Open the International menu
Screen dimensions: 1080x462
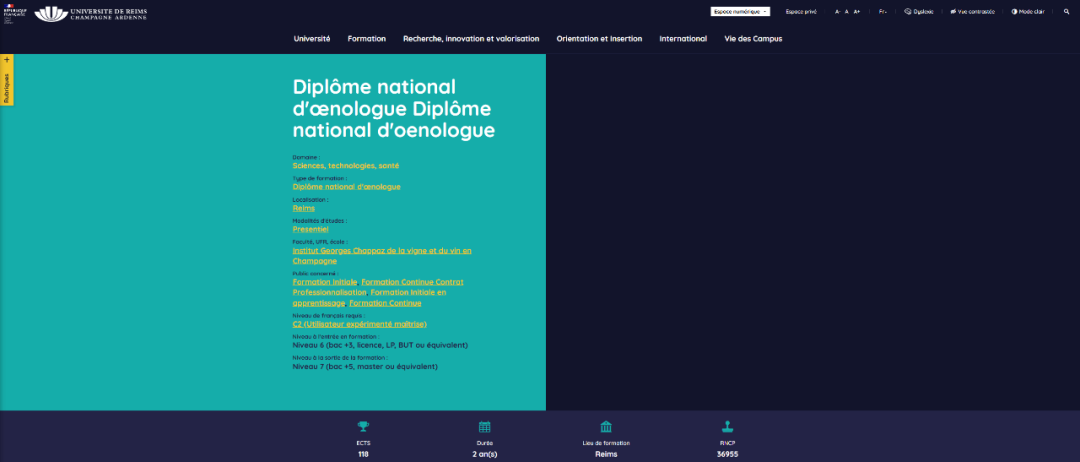tap(683, 39)
